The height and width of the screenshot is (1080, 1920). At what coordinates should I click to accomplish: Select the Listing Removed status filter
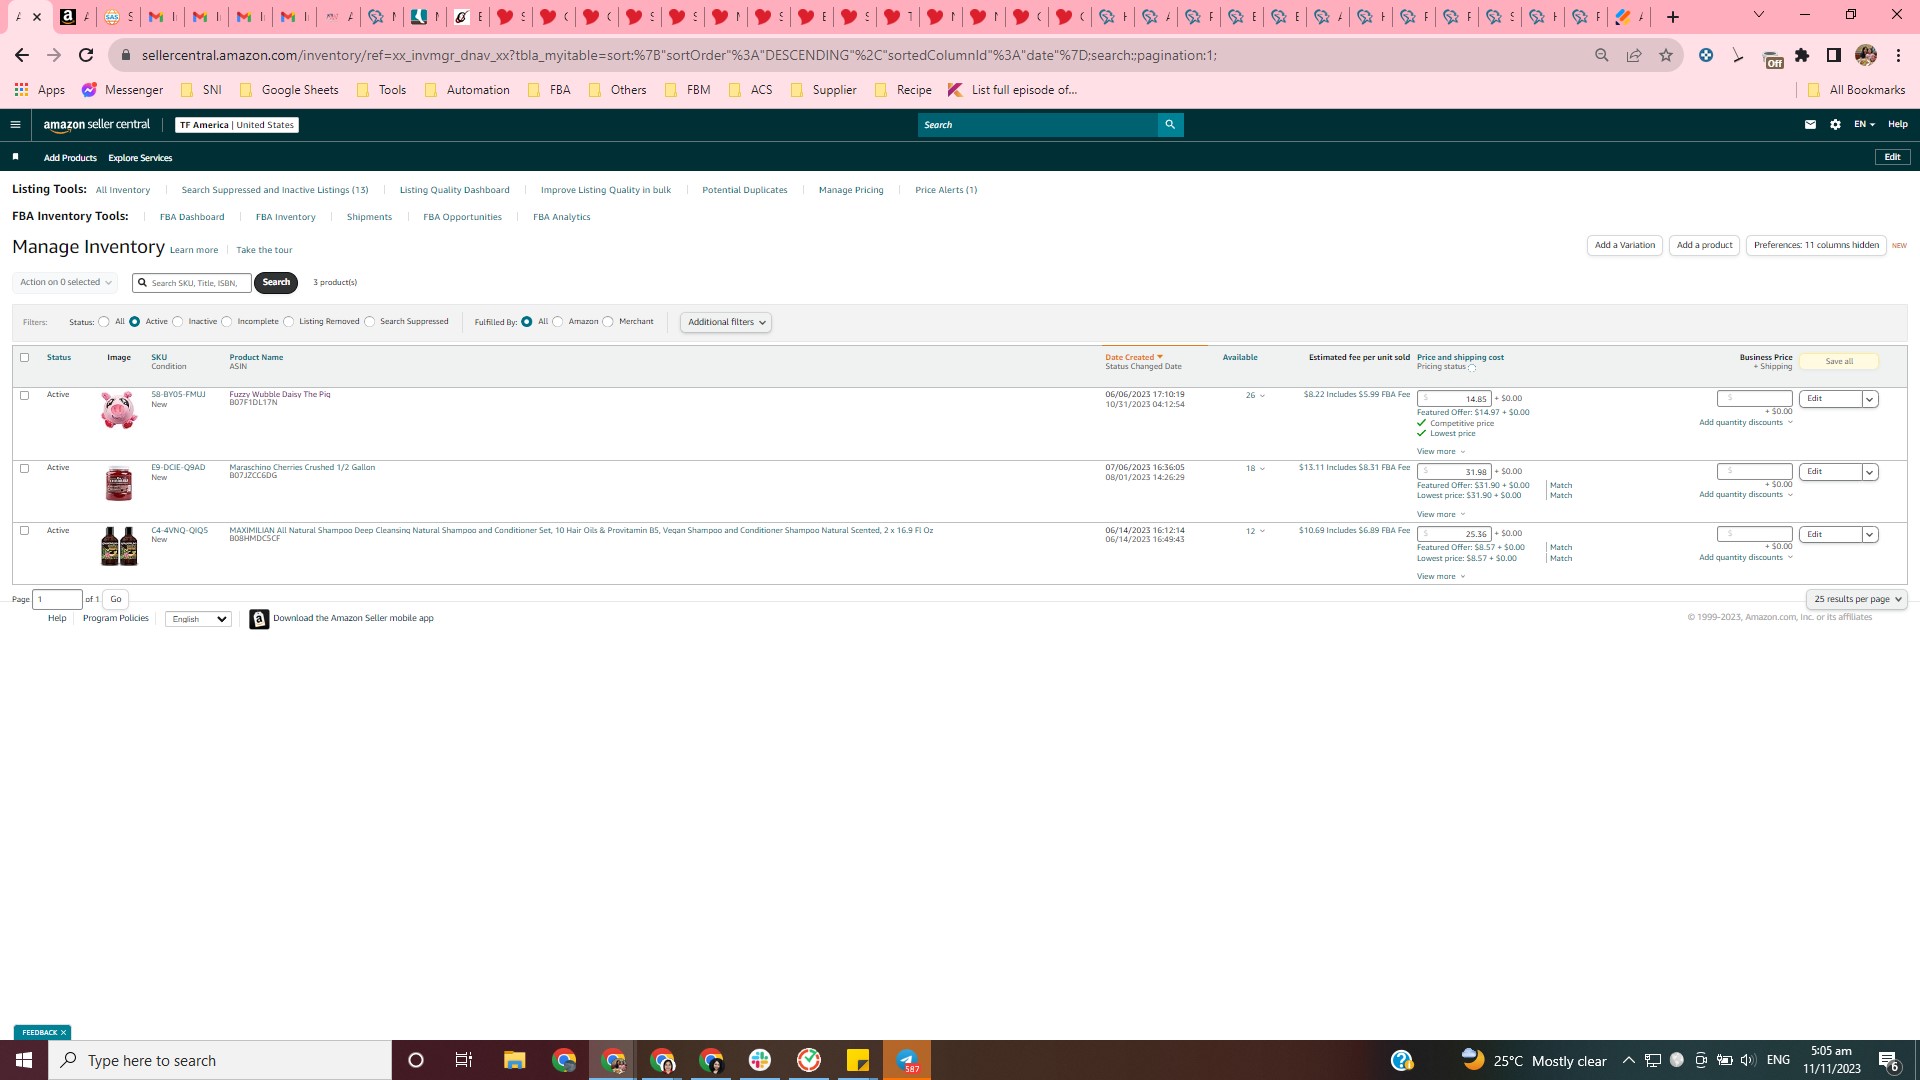289,322
